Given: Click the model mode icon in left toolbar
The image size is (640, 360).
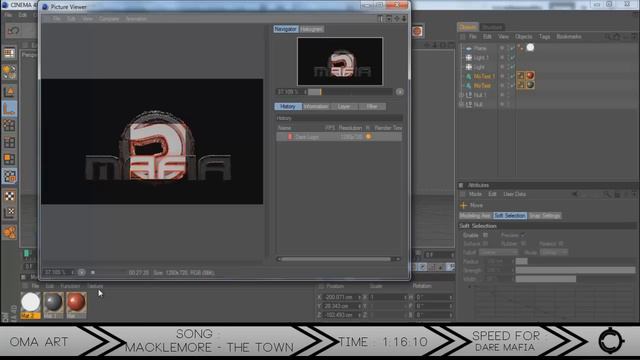Looking at the screenshot, I should pos(9,92).
